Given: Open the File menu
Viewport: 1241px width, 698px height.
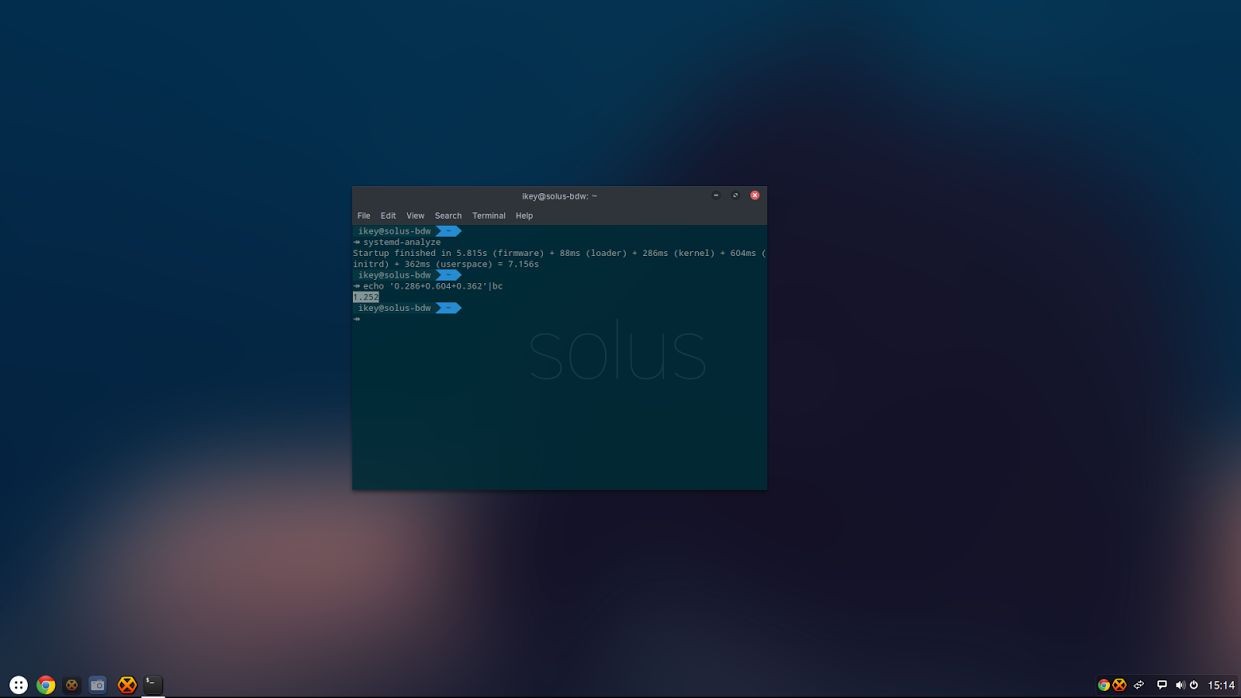Looking at the screenshot, I should [363, 215].
